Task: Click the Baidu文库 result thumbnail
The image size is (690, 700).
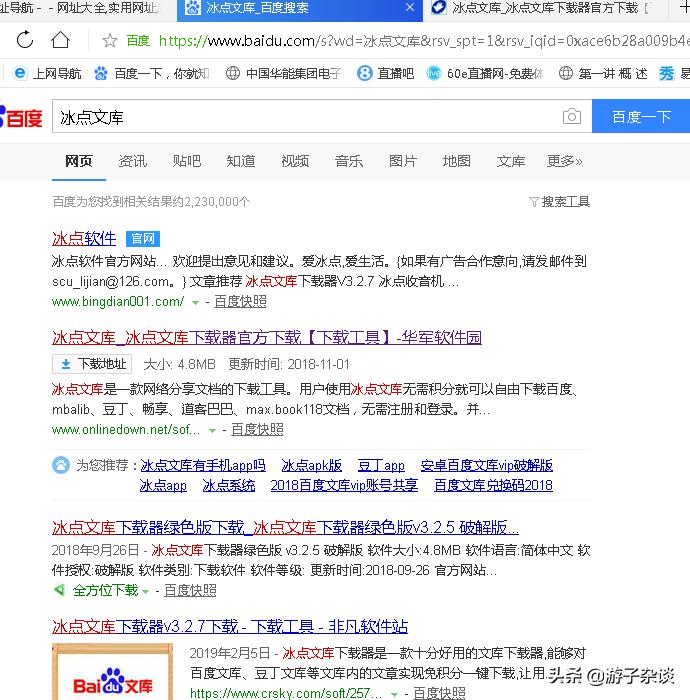Action: (x=112, y=671)
